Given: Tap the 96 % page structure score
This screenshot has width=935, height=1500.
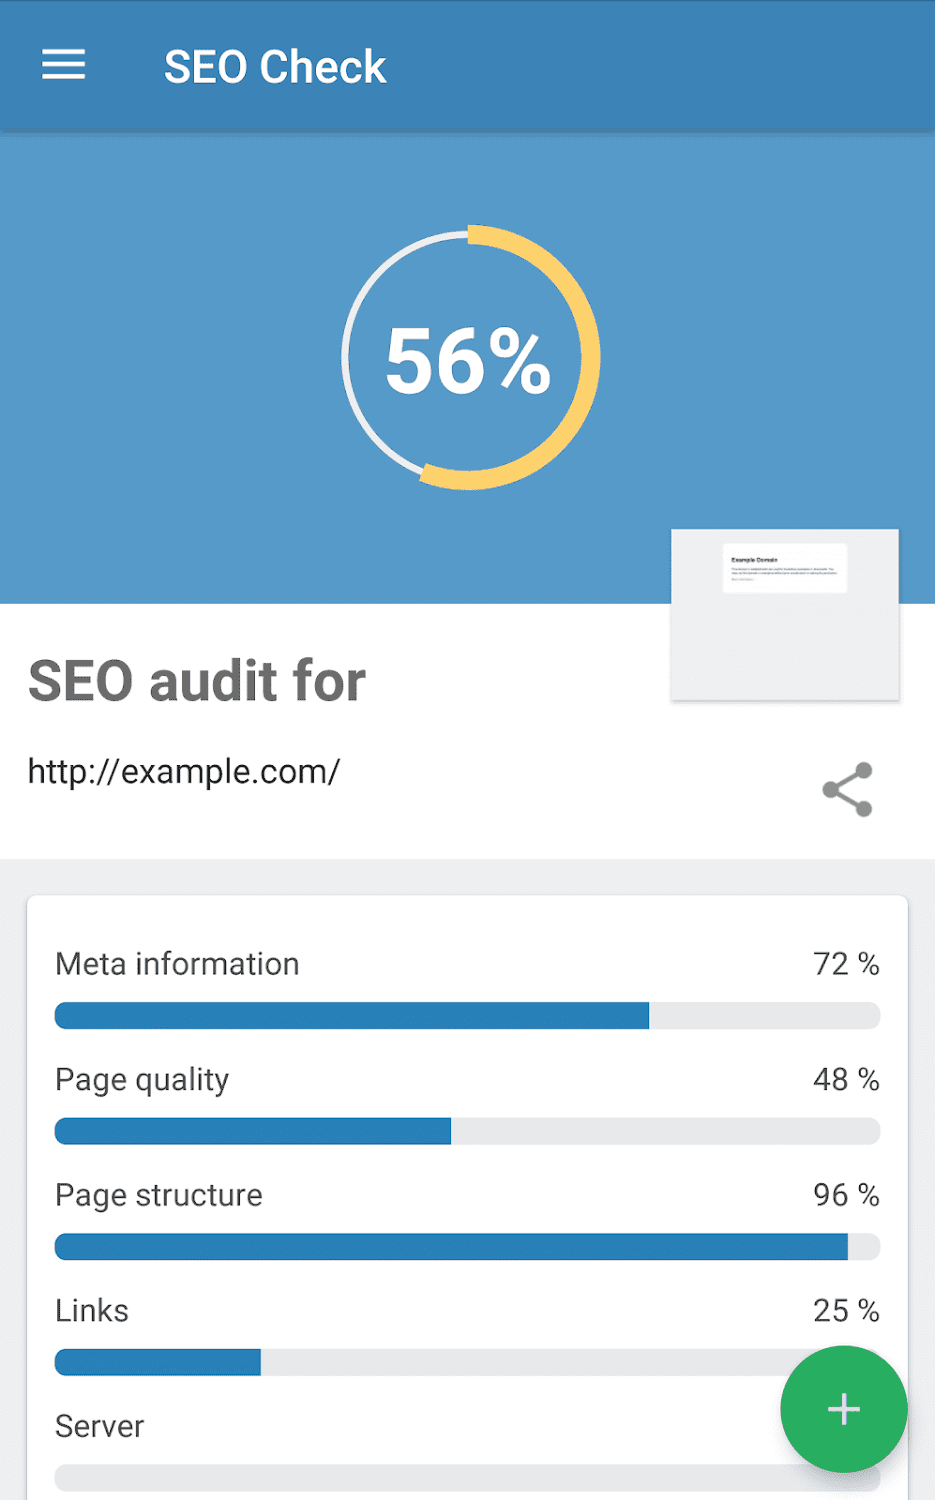Looking at the screenshot, I should click(x=845, y=1195).
